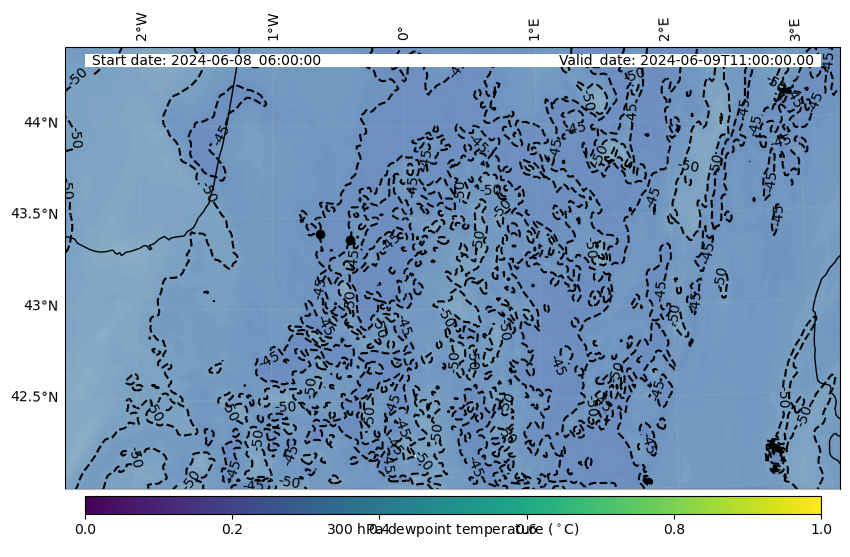Select the 2°E longitude tick label
This screenshot has width=850, height=557.
(664, 28)
